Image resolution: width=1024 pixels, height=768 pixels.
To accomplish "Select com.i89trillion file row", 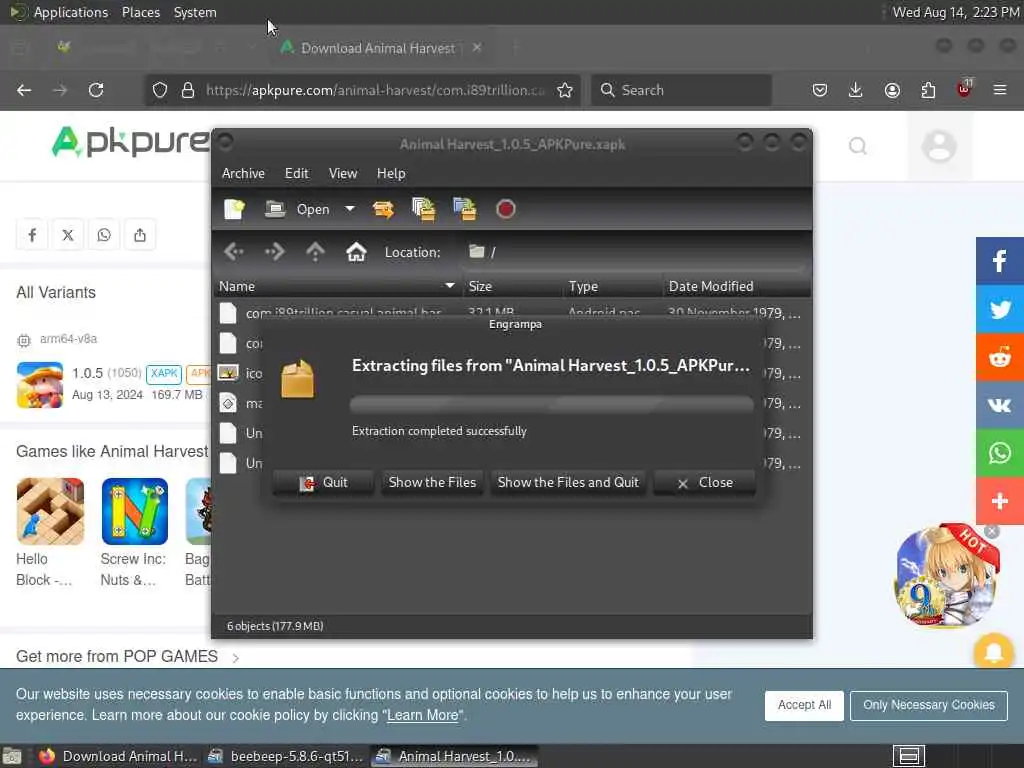I will (512, 313).
